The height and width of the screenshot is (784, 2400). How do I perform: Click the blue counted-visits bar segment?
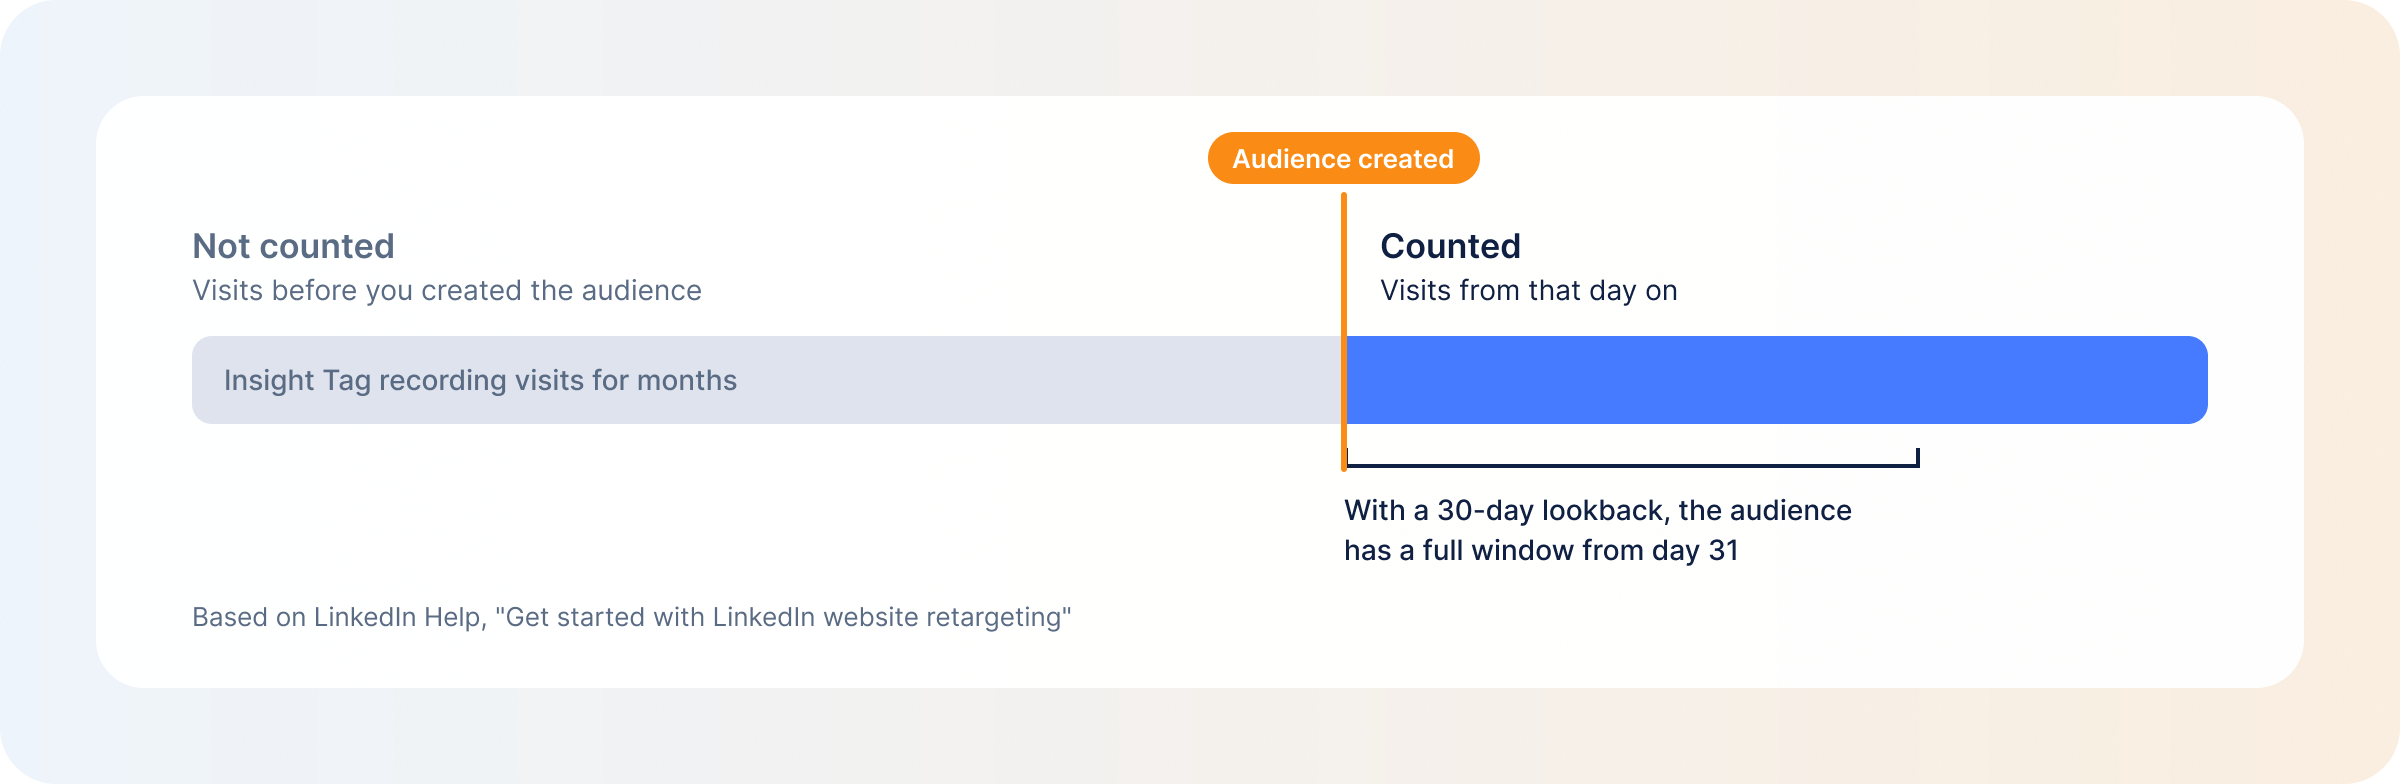tap(1777, 380)
